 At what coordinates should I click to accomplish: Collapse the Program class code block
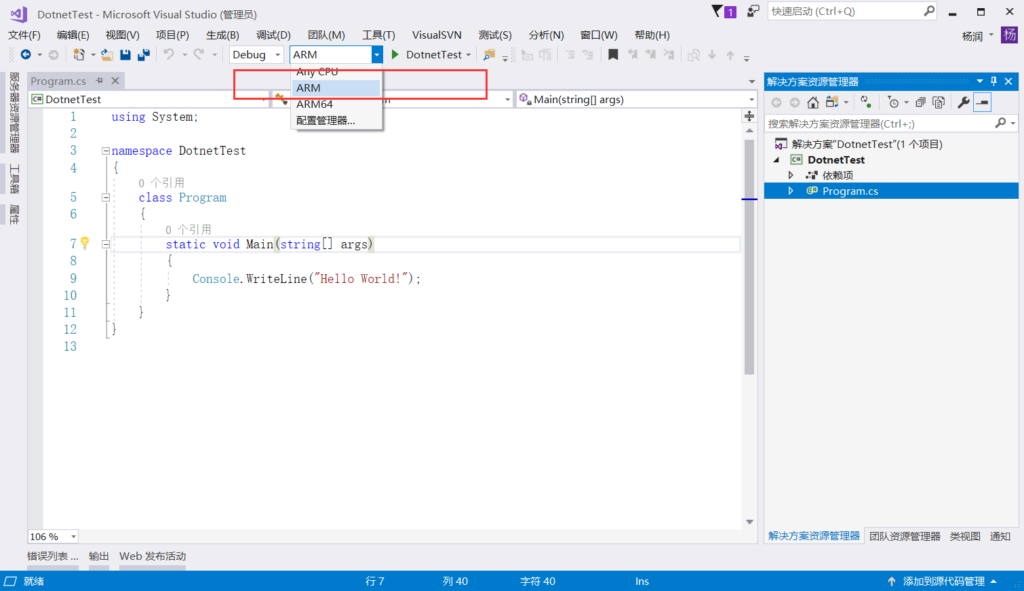pos(105,198)
